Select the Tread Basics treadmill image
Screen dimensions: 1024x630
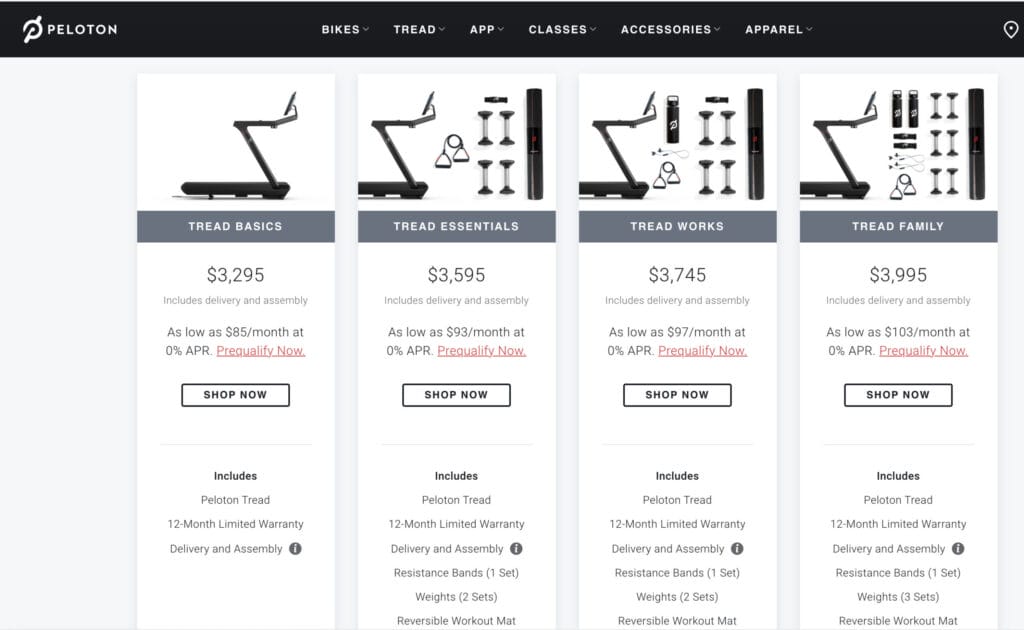coord(236,142)
